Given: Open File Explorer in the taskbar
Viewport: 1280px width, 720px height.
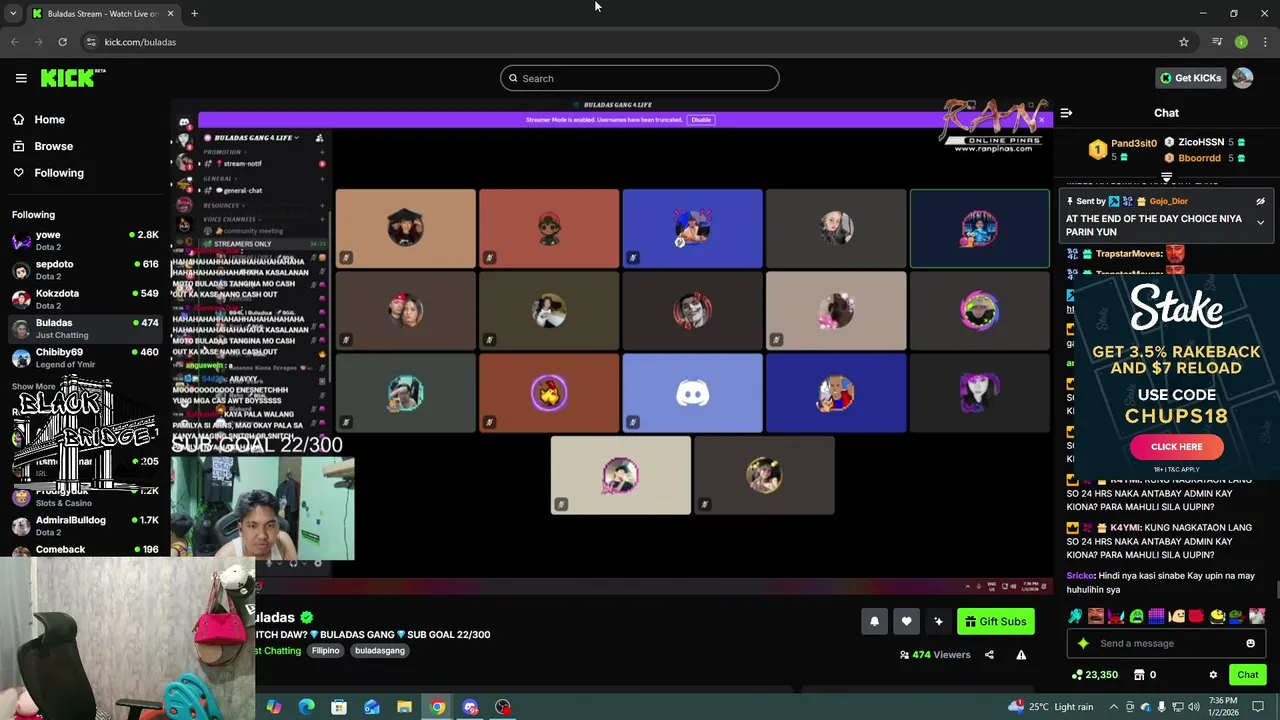Looking at the screenshot, I should point(404,707).
